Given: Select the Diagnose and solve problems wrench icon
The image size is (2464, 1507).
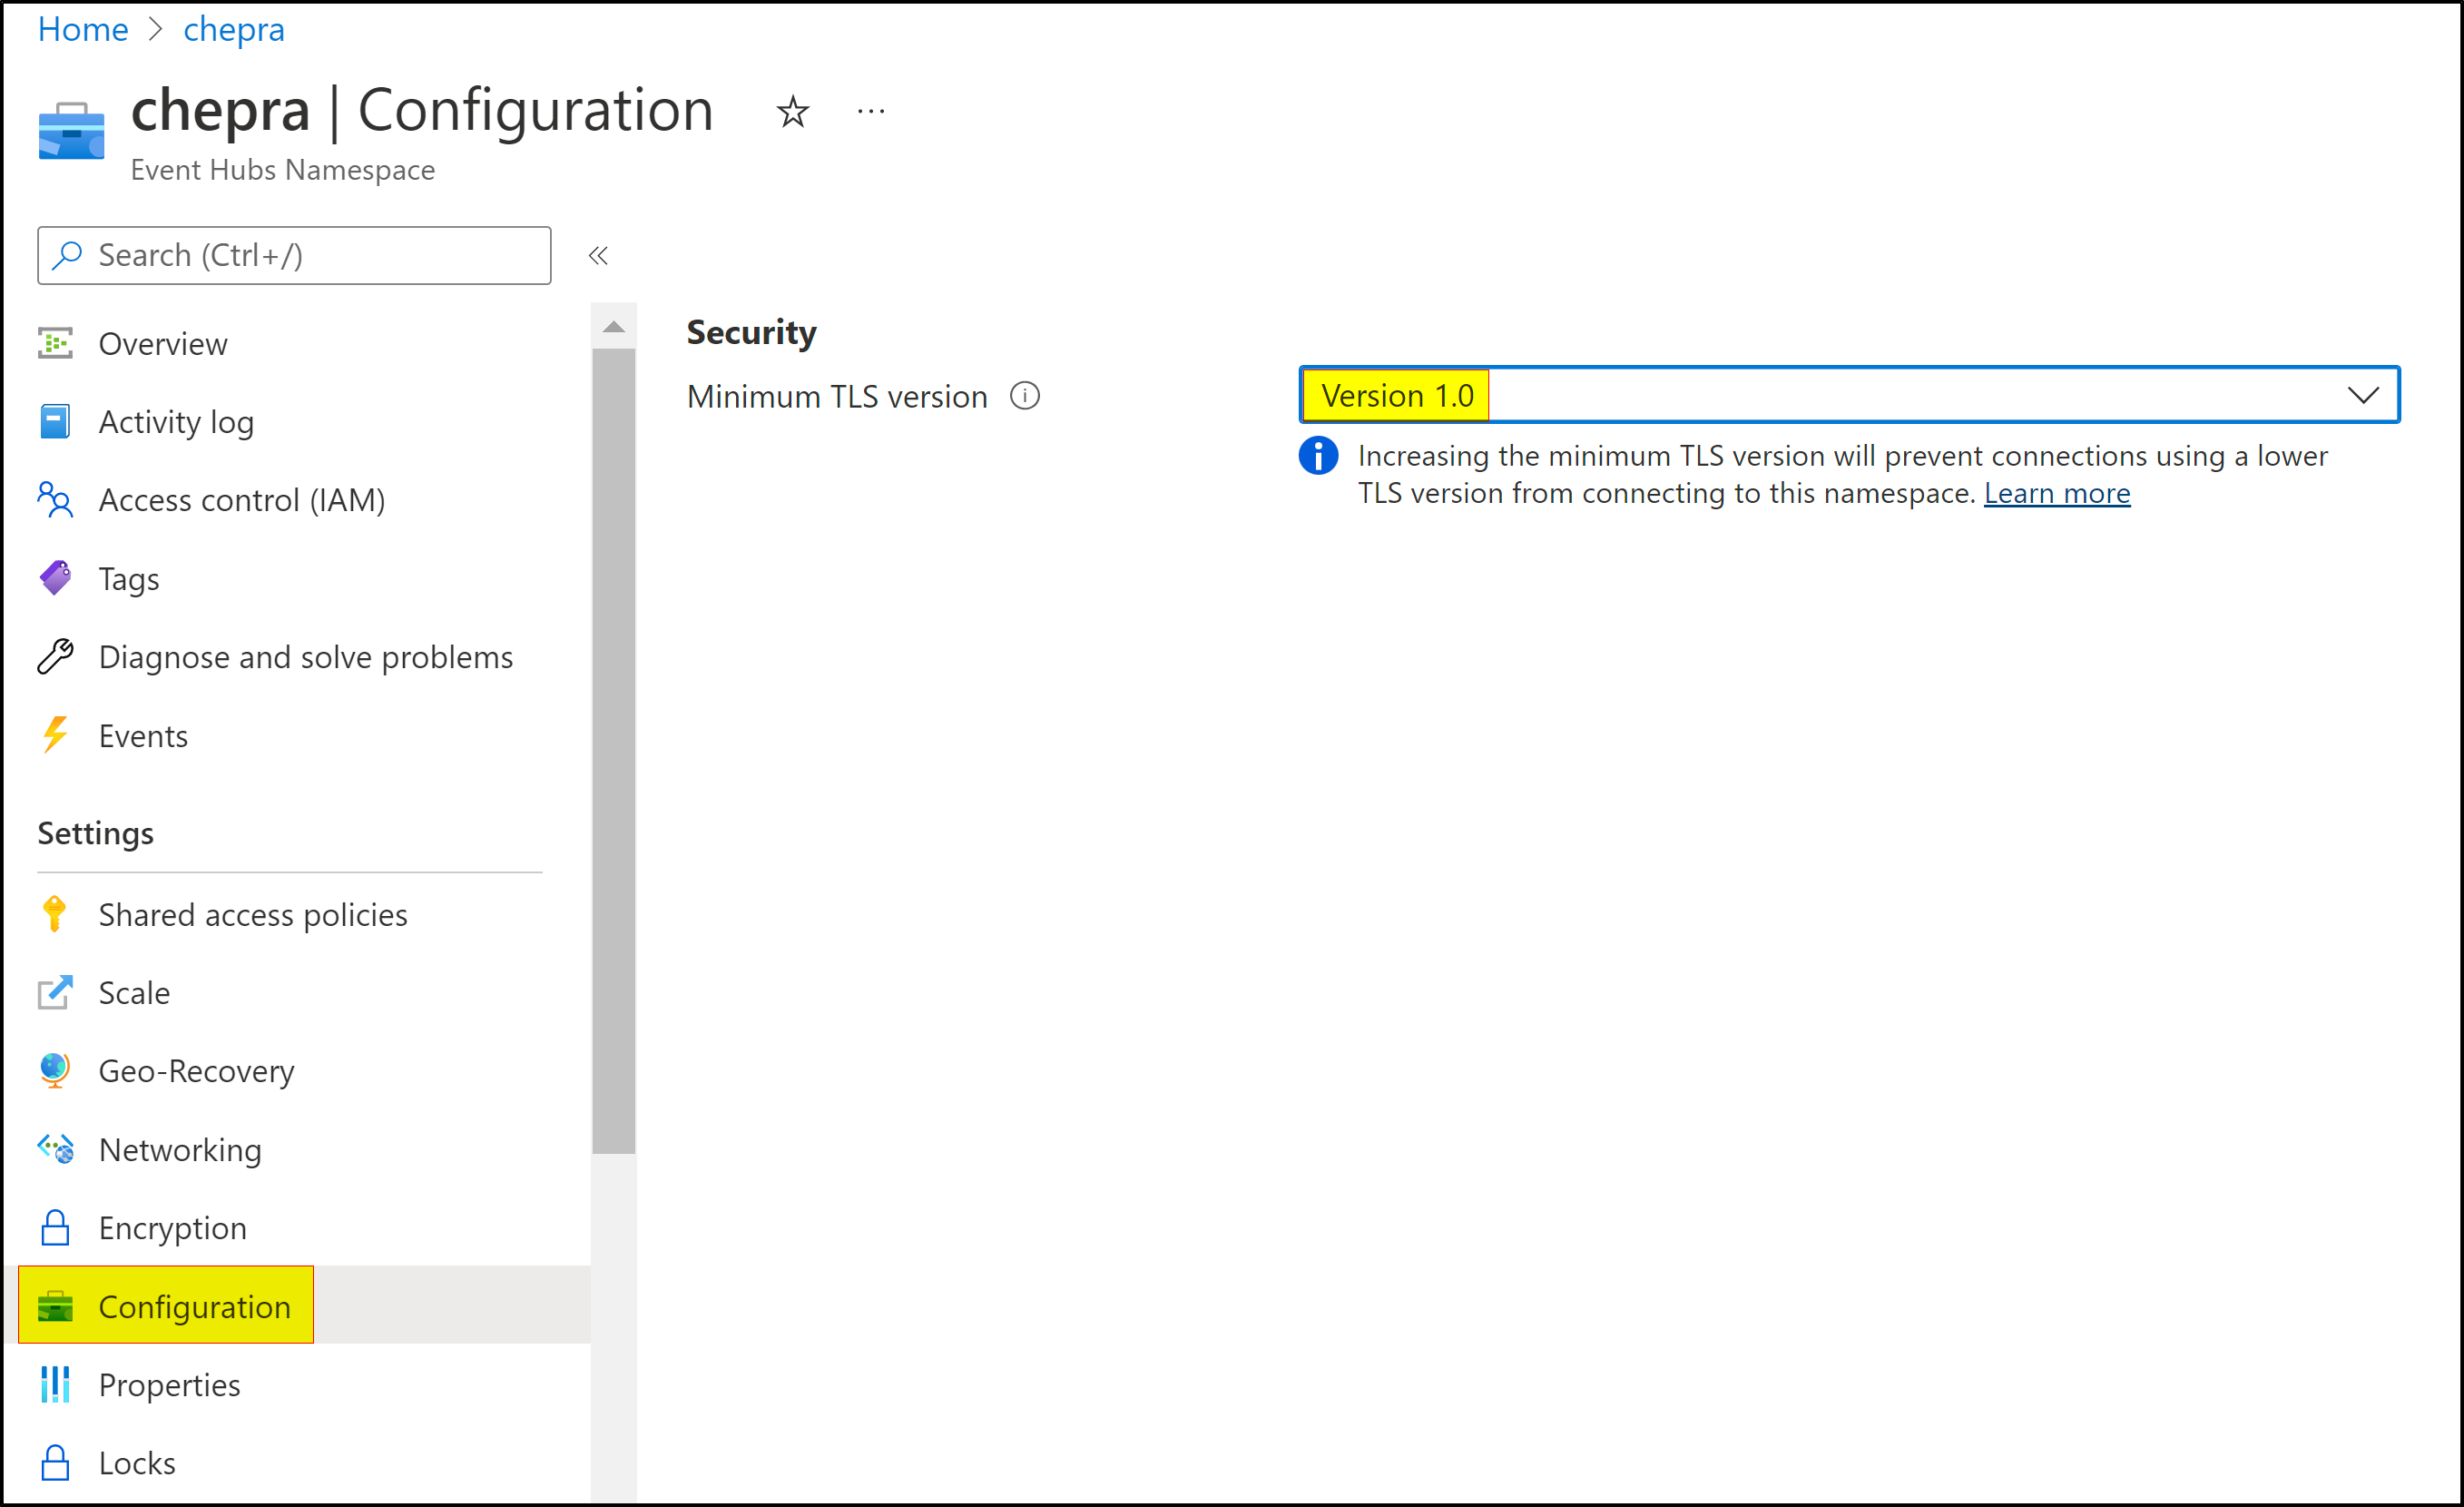Looking at the screenshot, I should coord(55,656).
